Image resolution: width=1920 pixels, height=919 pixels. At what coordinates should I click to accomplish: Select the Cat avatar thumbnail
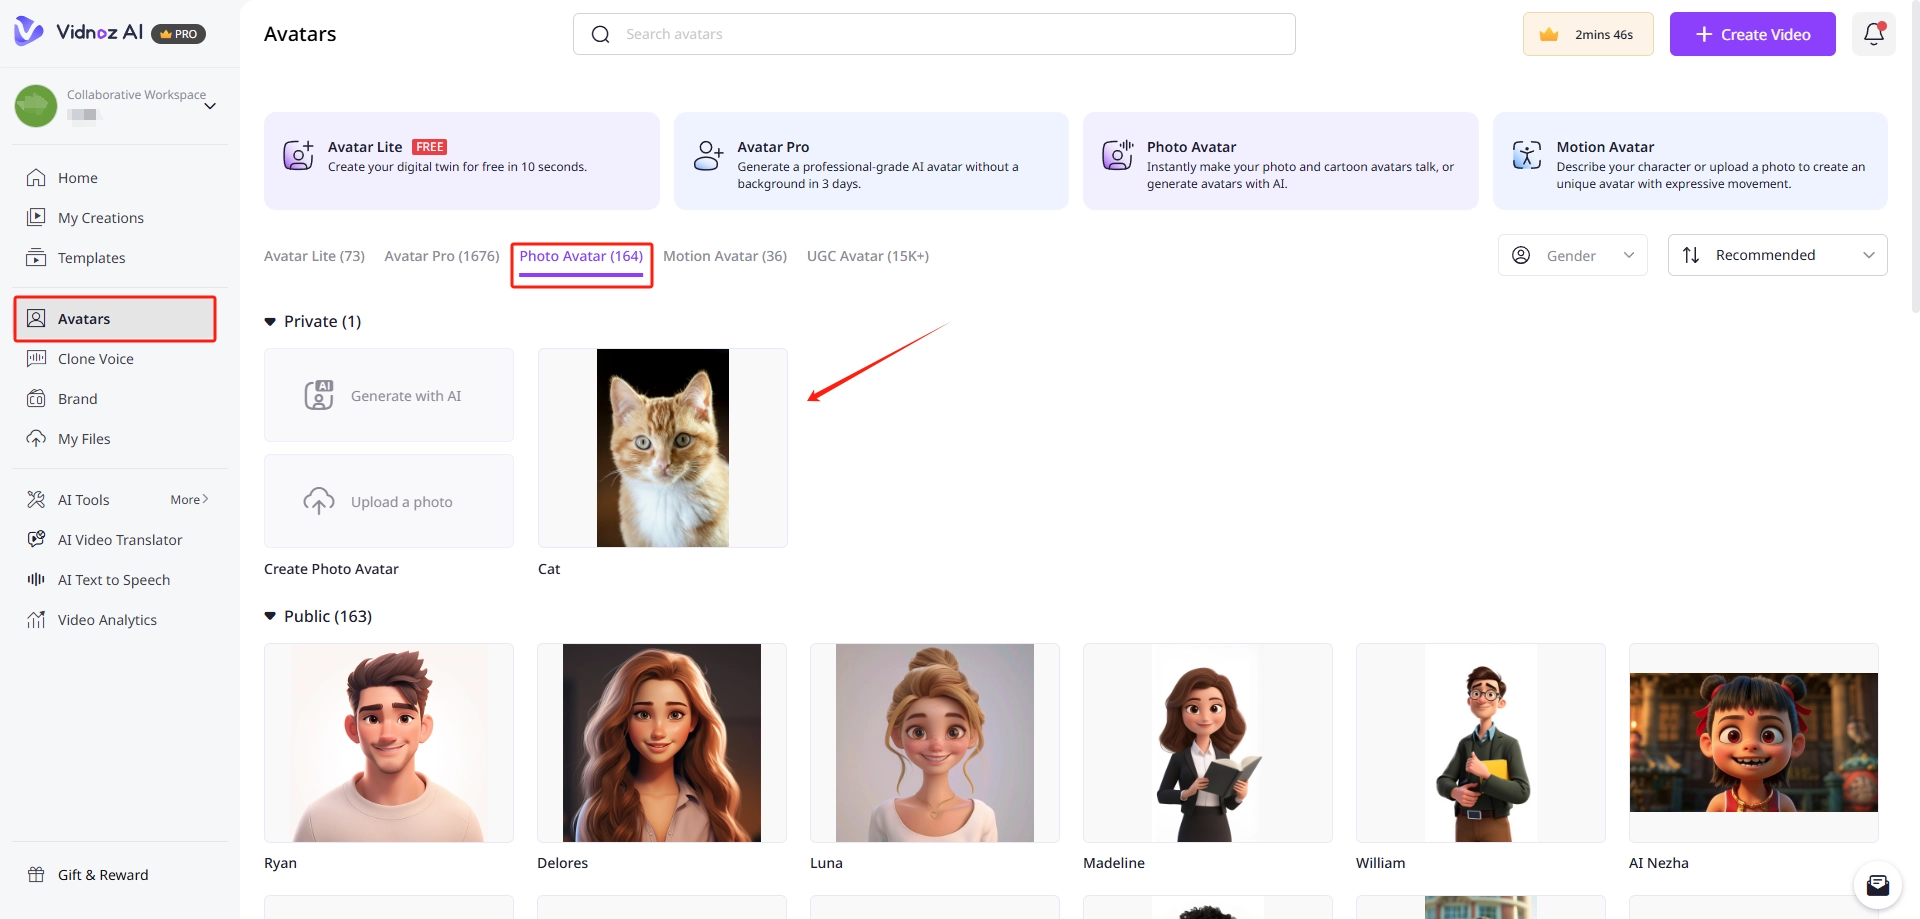tap(662, 448)
